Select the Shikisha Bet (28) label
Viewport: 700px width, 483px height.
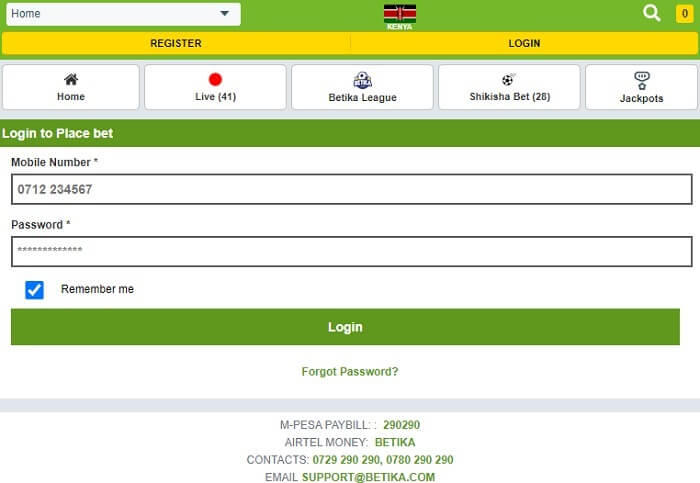pos(509,96)
